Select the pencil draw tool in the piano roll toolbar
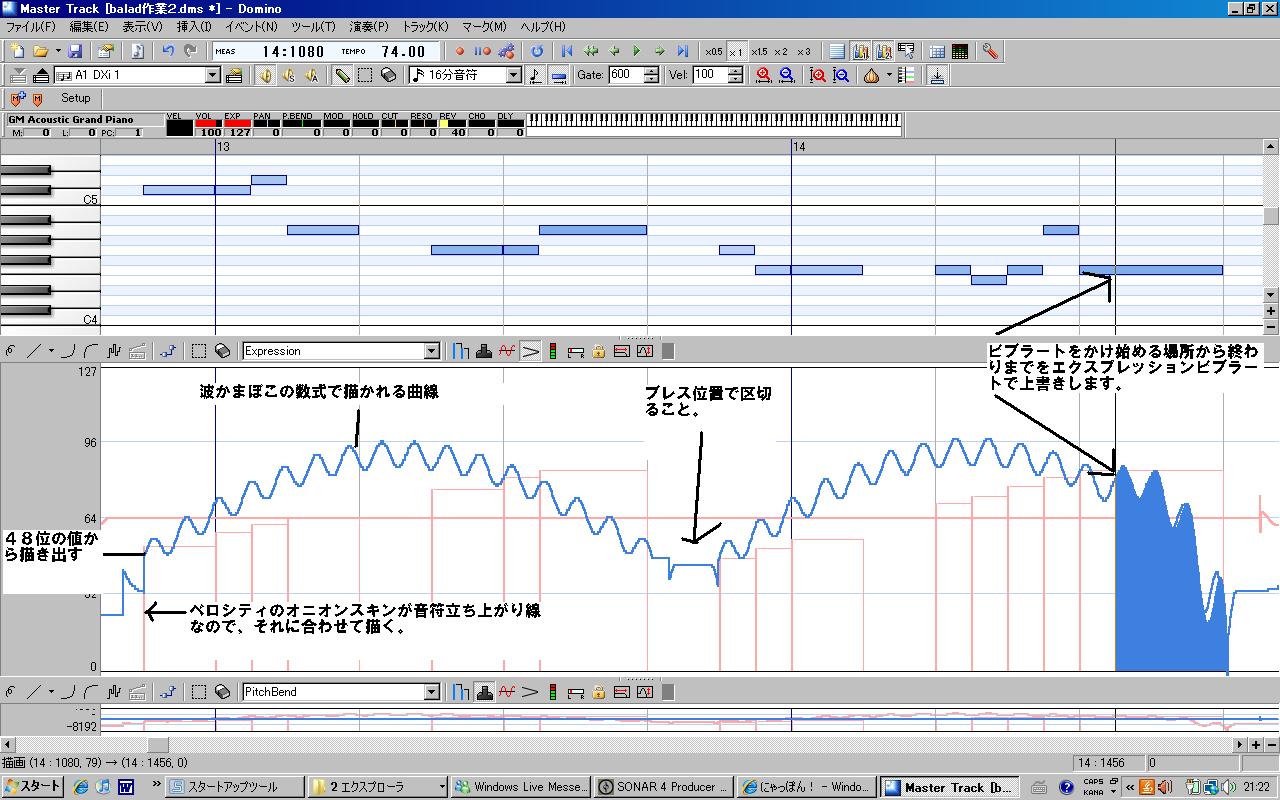This screenshot has width=1280, height=800. click(x=342, y=75)
